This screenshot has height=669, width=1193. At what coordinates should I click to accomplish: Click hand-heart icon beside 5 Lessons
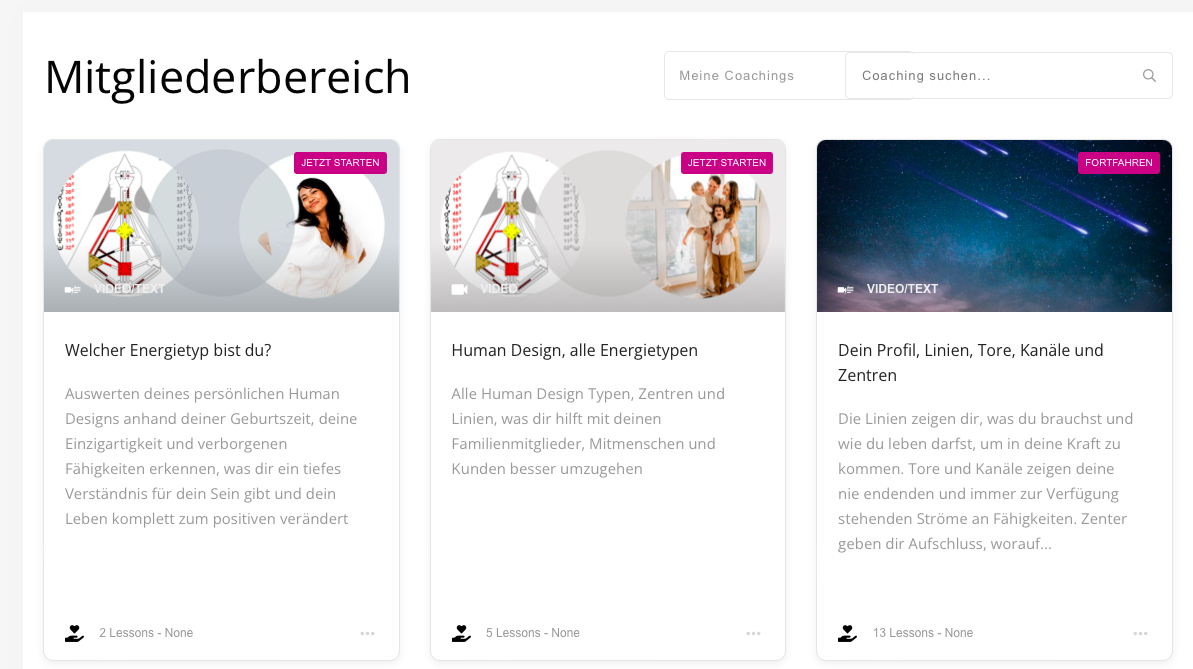tap(461, 633)
